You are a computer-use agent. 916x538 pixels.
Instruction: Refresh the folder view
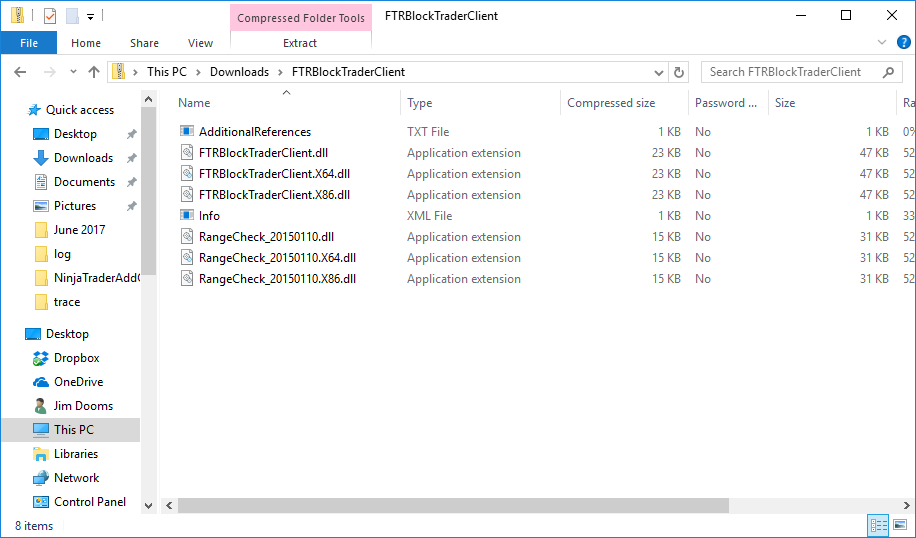(x=678, y=72)
